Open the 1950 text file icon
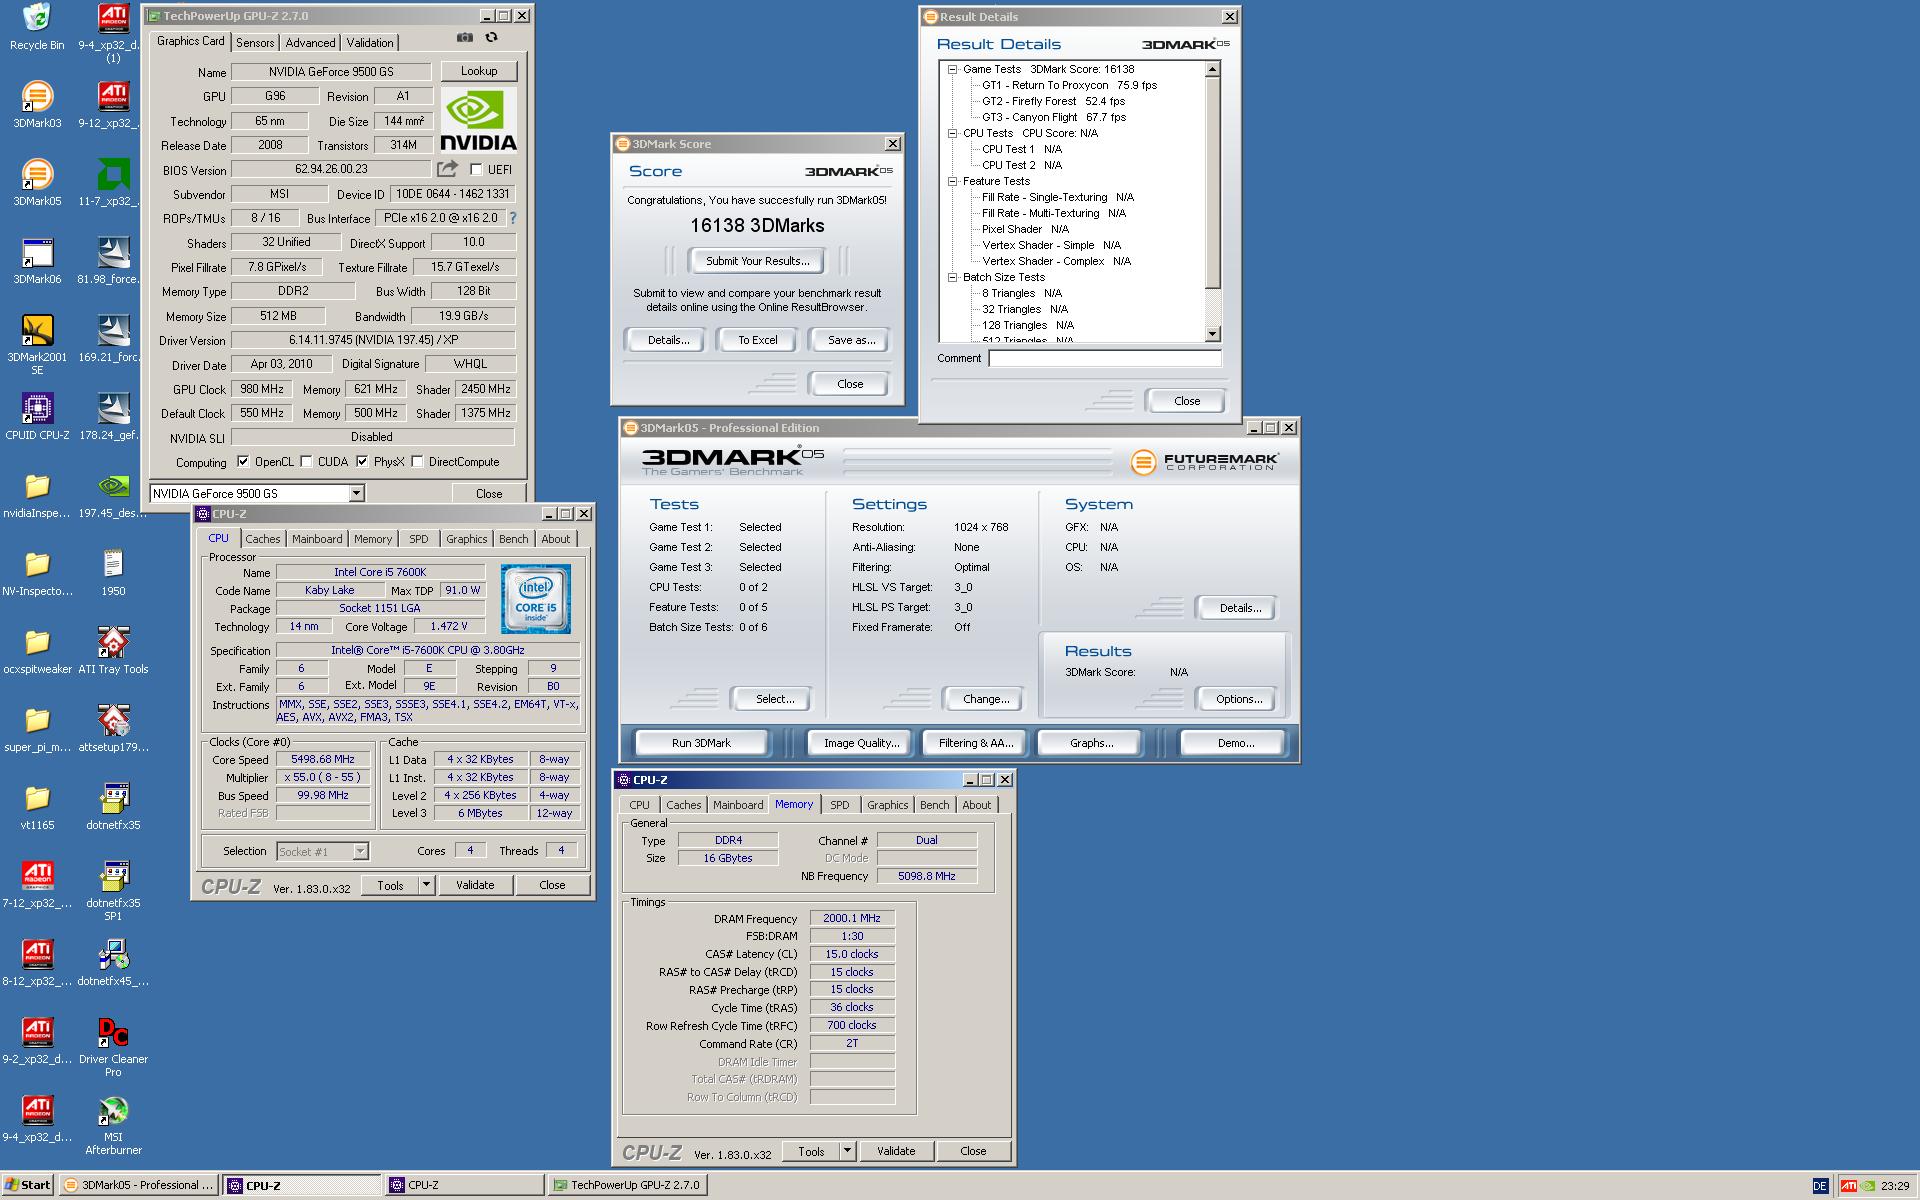The width and height of the screenshot is (1920, 1200). [x=113, y=573]
